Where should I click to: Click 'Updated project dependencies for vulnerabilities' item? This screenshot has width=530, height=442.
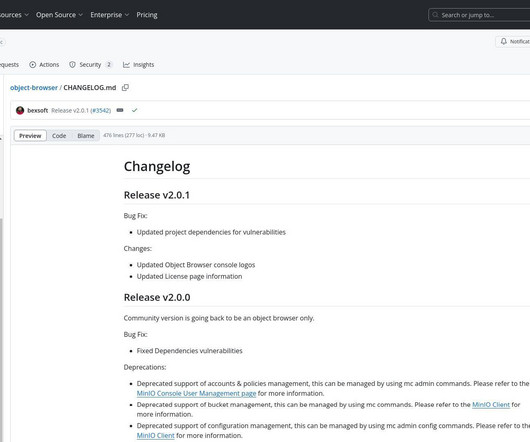tap(211, 232)
